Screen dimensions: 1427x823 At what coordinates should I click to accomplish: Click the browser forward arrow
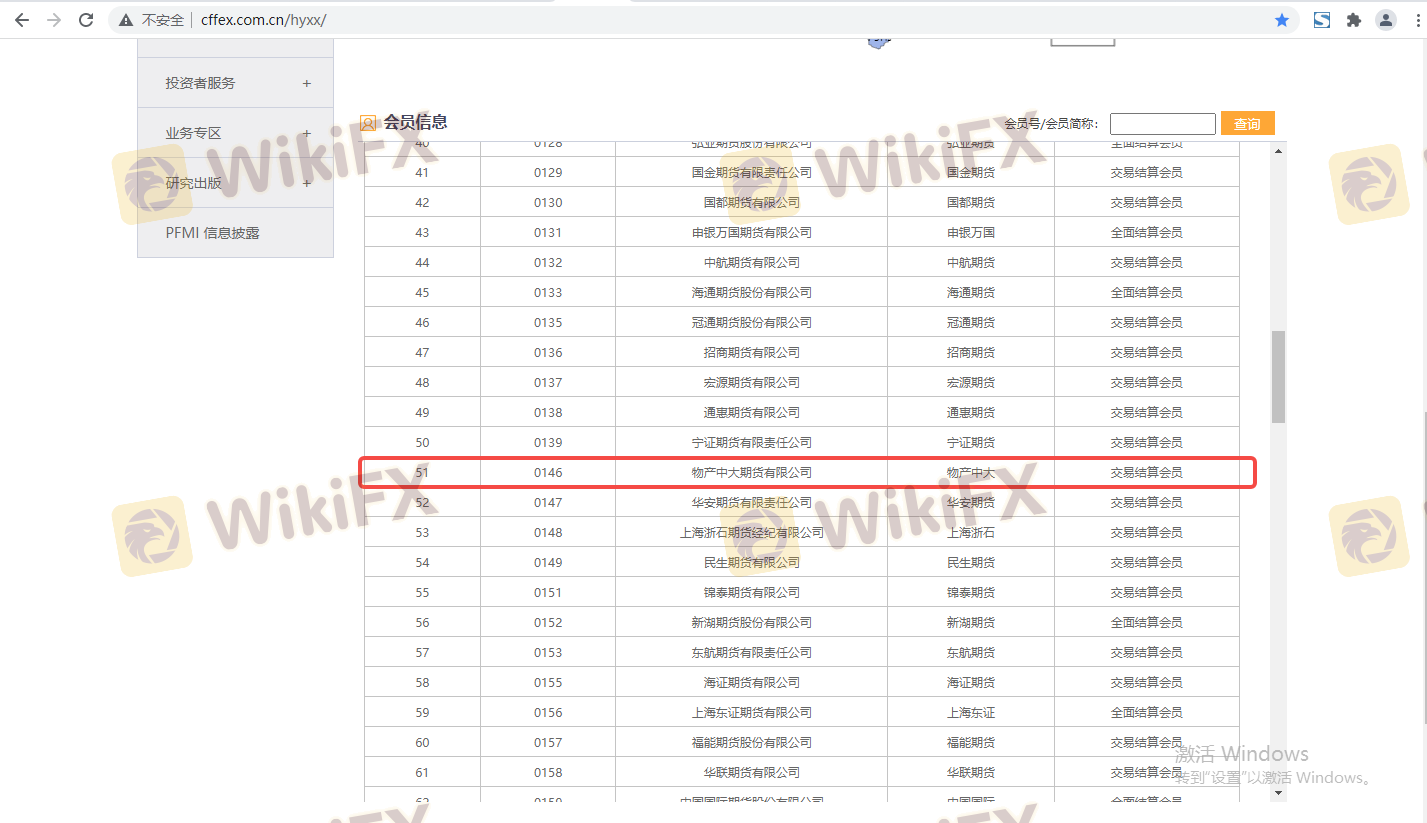click(x=54, y=20)
